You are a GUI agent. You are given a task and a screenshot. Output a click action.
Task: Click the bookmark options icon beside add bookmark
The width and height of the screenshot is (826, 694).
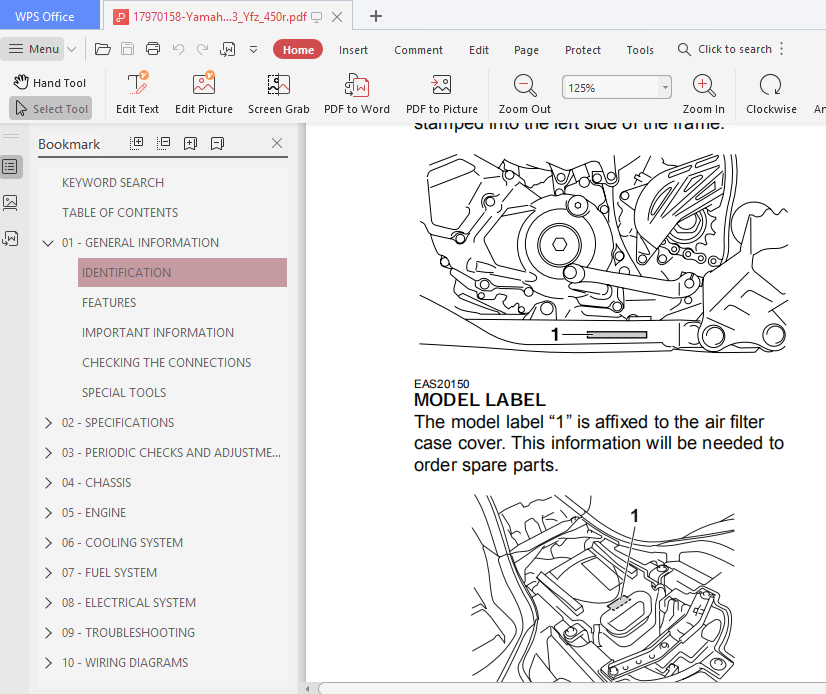[x=217, y=143]
